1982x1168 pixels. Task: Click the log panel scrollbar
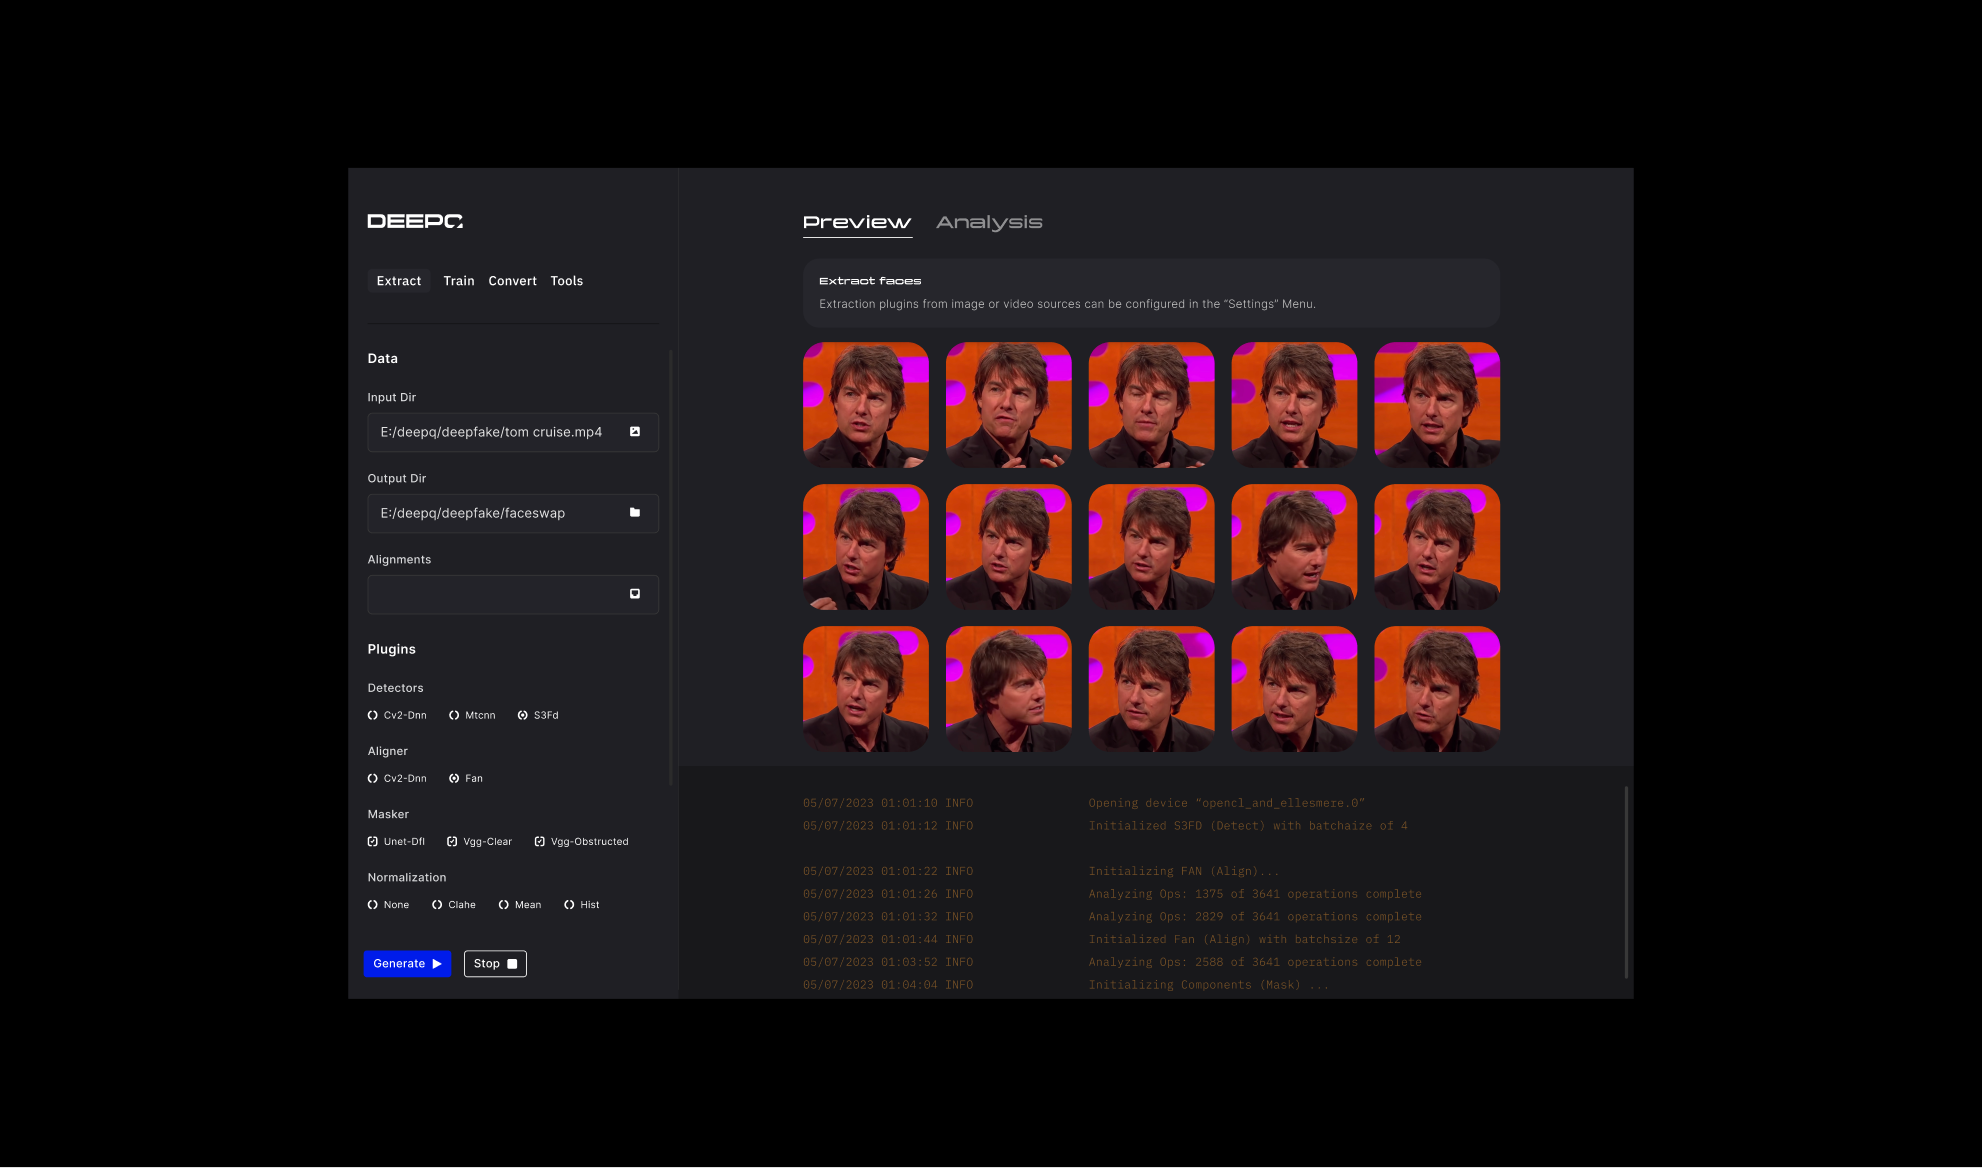point(1626,880)
